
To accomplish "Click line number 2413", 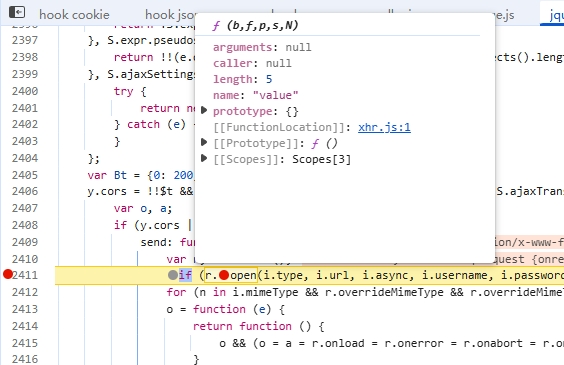I will [25, 309].
